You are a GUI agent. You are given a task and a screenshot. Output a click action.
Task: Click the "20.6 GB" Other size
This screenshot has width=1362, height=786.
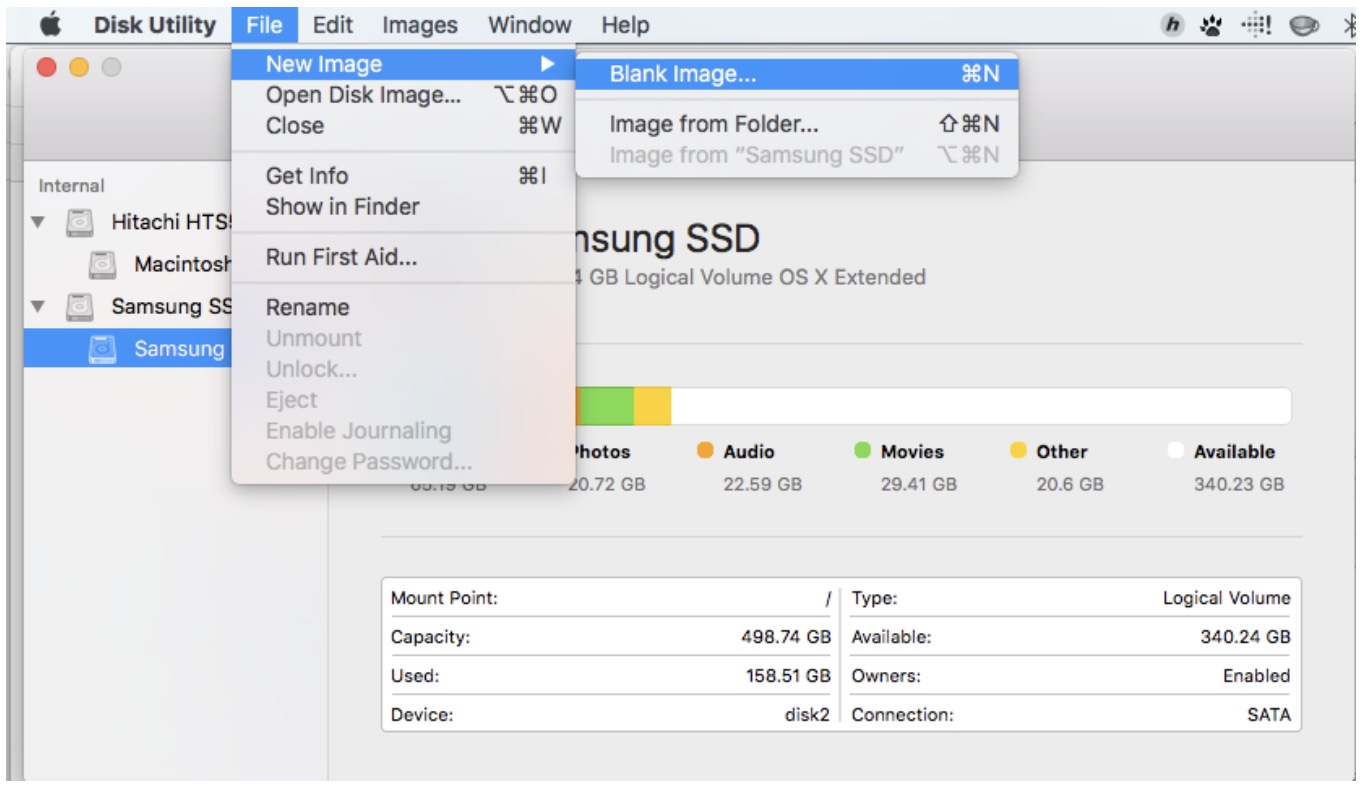coord(1070,484)
